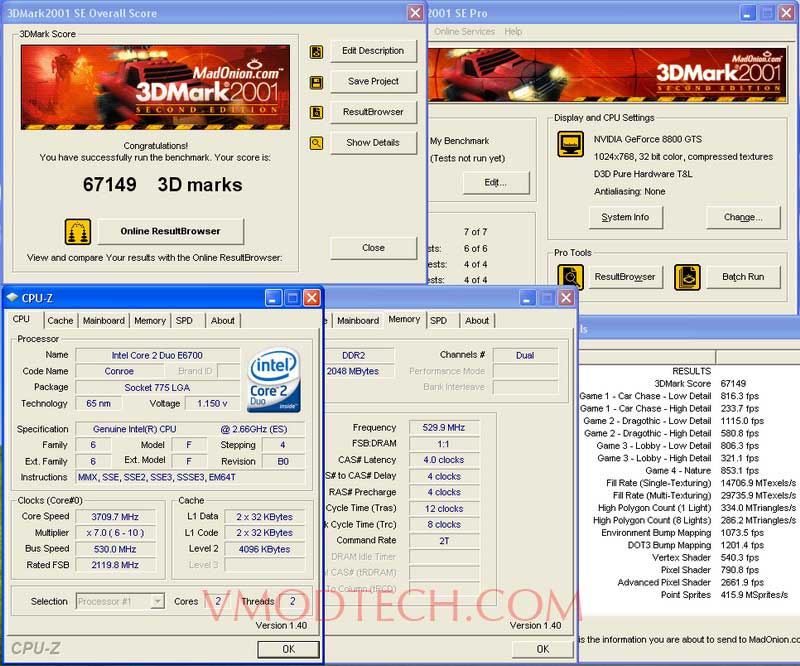
Task: Open System Info in 3DMark Pro window
Action: pos(626,217)
